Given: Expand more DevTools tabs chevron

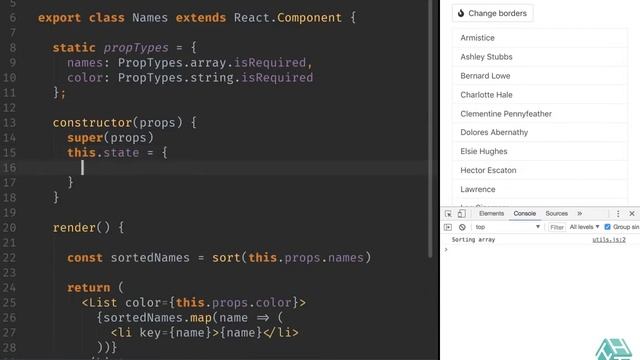Looking at the screenshot, I should 580,213.
